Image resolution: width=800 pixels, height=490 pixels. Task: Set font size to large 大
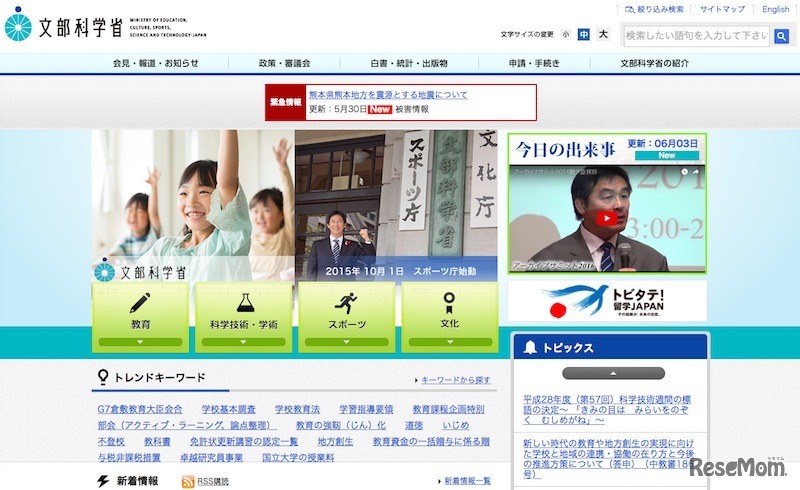coord(603,34)
